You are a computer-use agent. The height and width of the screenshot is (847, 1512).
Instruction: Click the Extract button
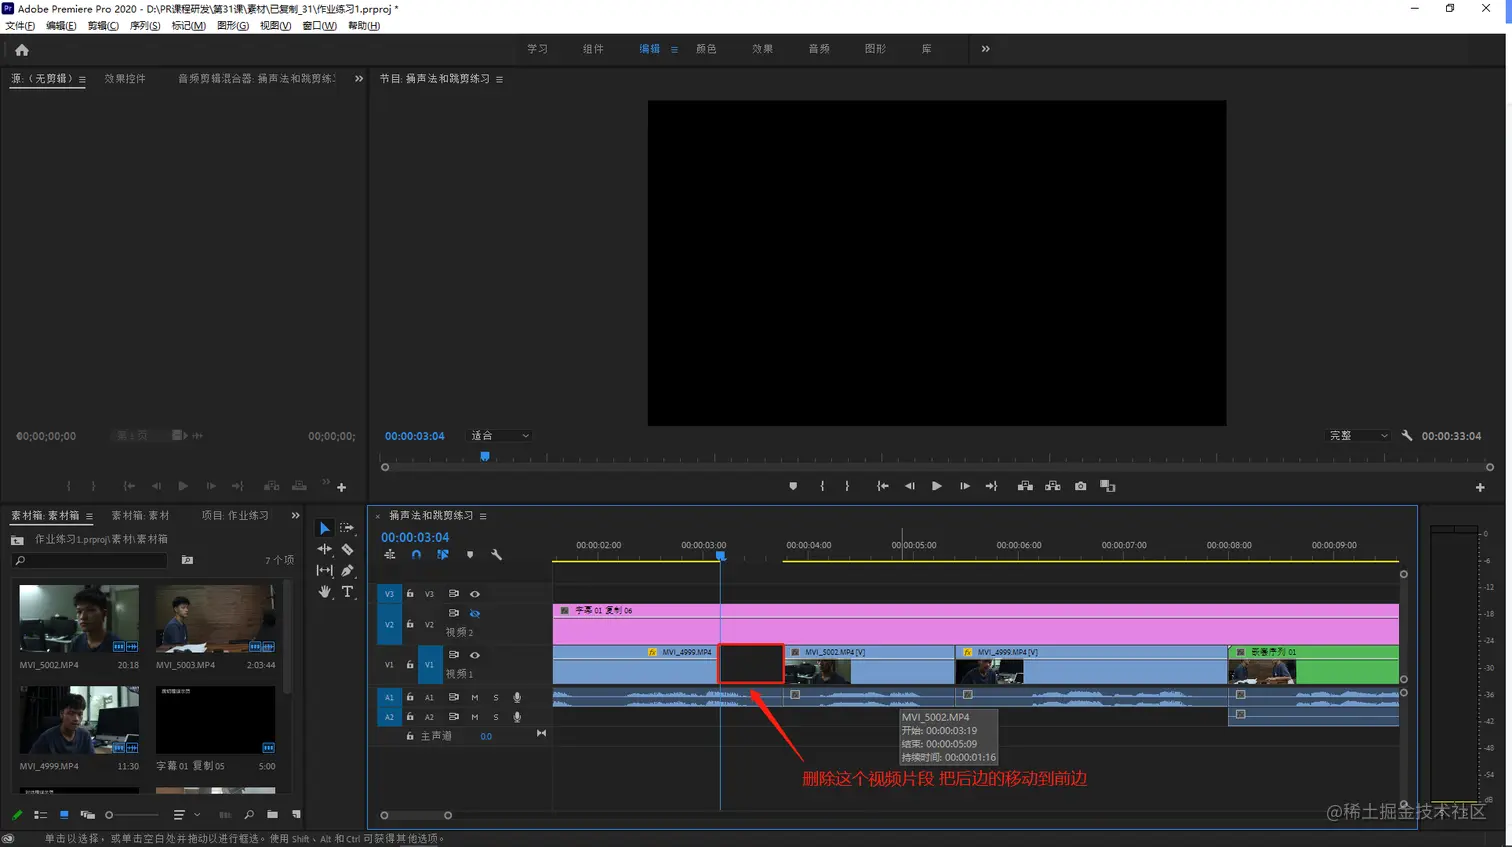(x=1053, y=486)
